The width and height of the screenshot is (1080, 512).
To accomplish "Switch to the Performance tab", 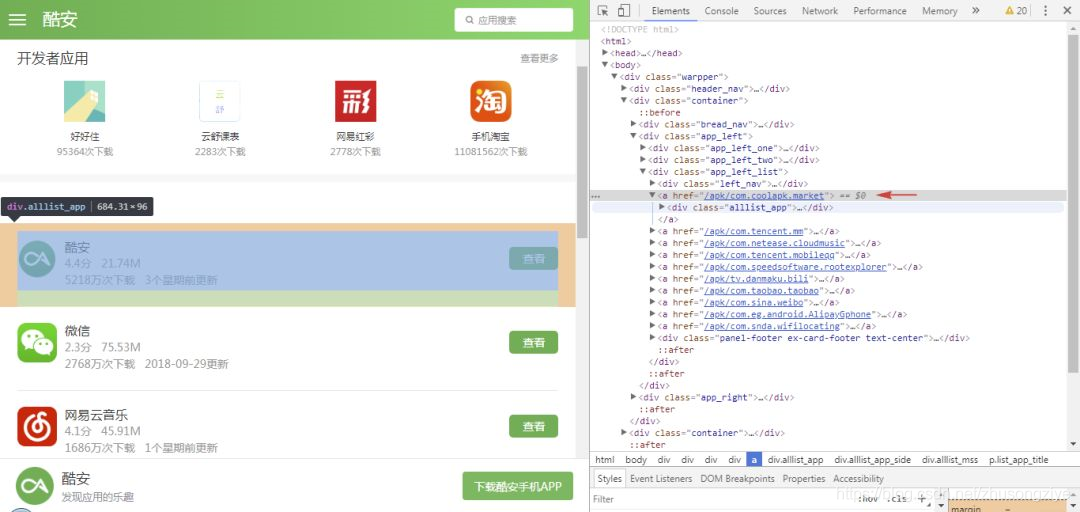I will pyautogui.click(x=880, y=10).
